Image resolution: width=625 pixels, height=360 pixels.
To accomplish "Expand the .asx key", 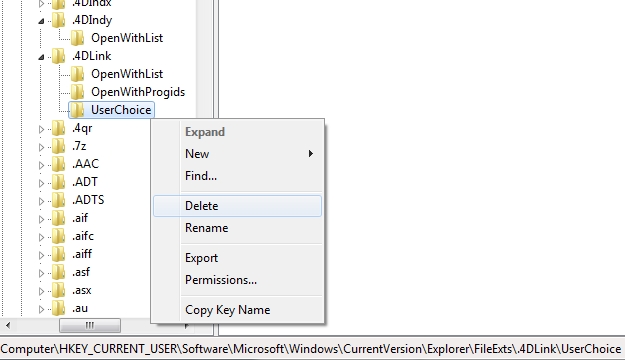I will coord(41,291).
